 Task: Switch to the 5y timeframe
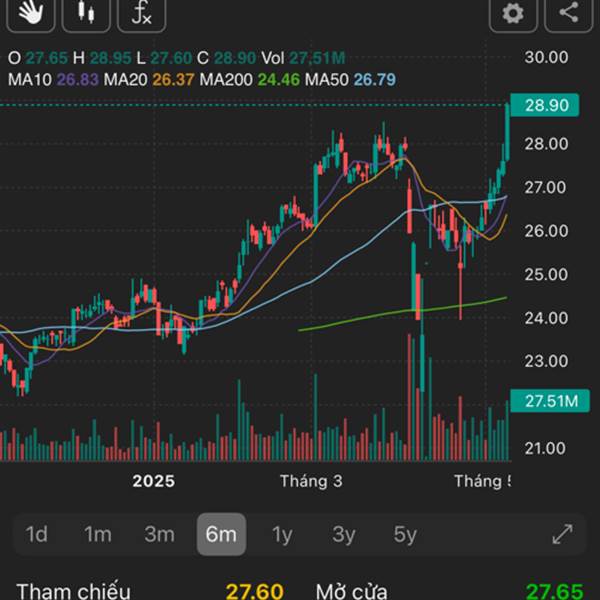(x=405, y=535)
